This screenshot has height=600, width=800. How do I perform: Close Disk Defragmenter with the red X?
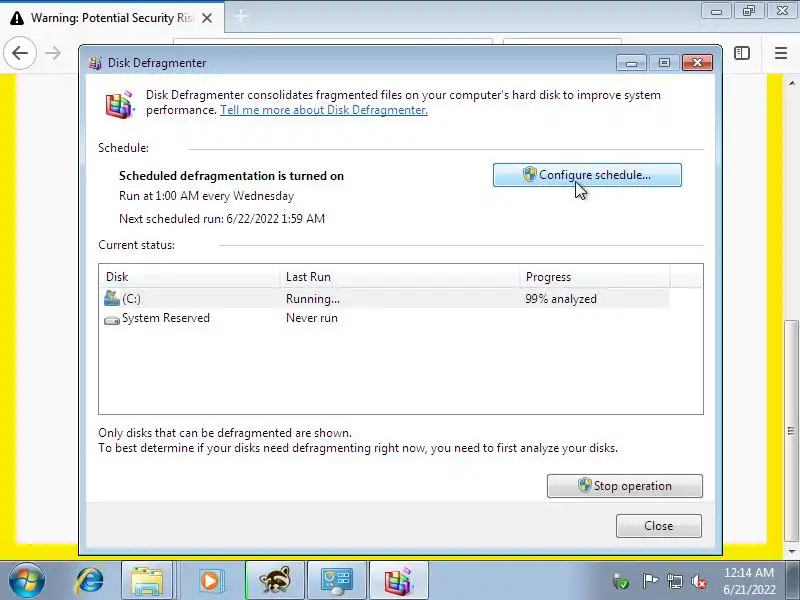click(x=697, y=63)
